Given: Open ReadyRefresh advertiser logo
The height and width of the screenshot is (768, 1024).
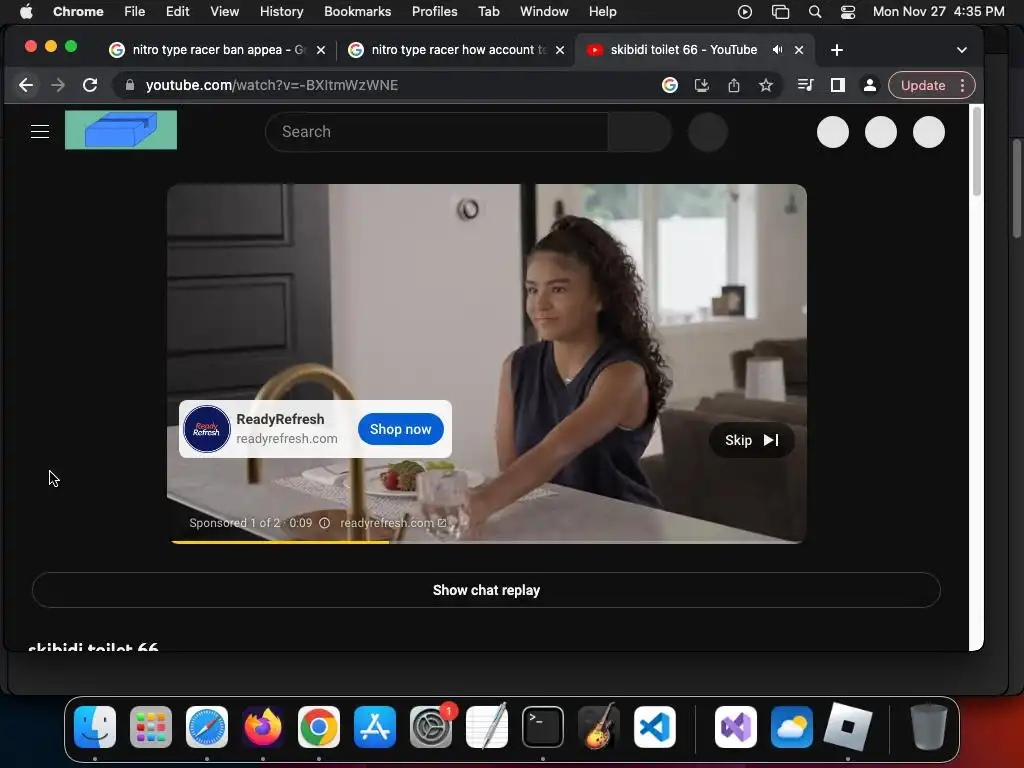Looking at the screenshot, I should pos(206,429).
